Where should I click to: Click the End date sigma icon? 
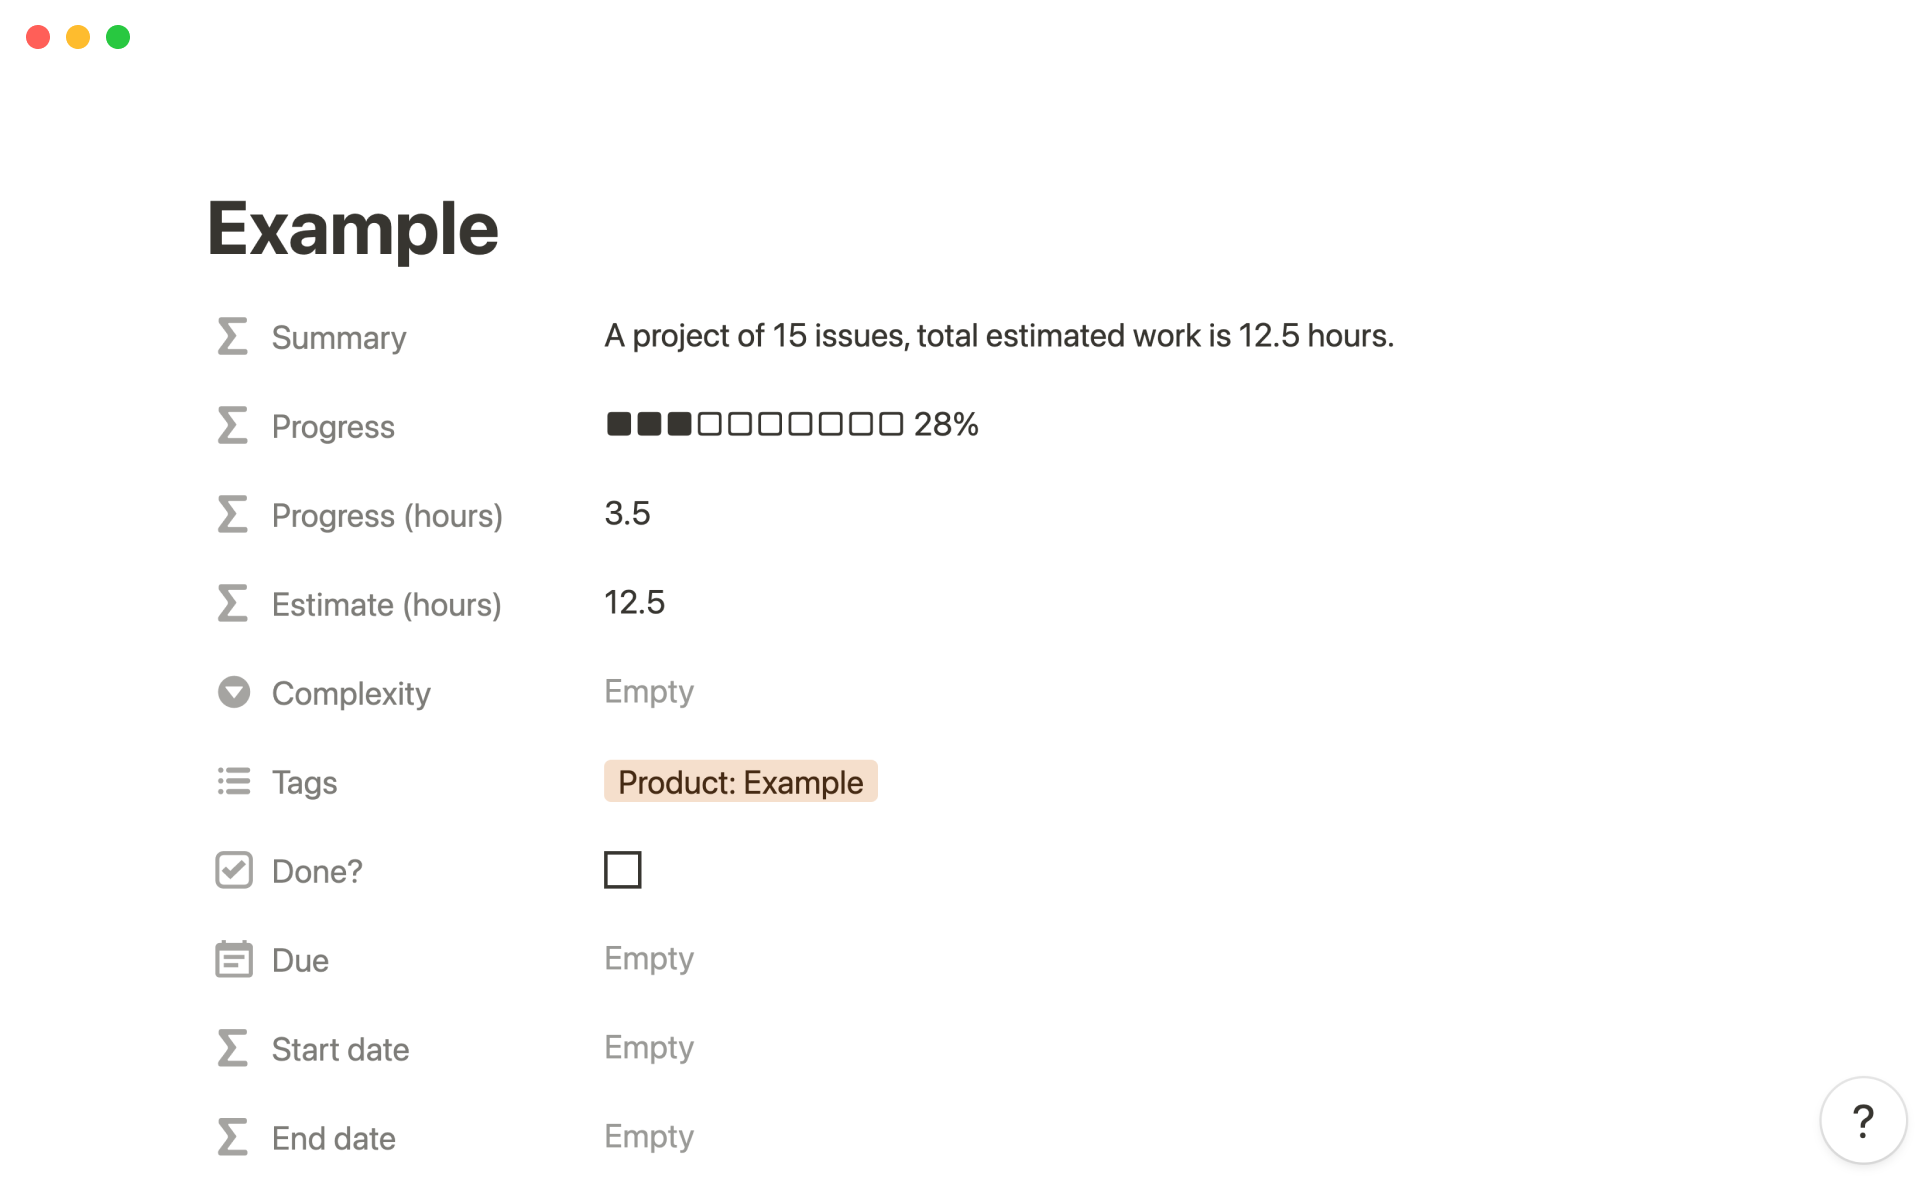(x=231, y=1137)
